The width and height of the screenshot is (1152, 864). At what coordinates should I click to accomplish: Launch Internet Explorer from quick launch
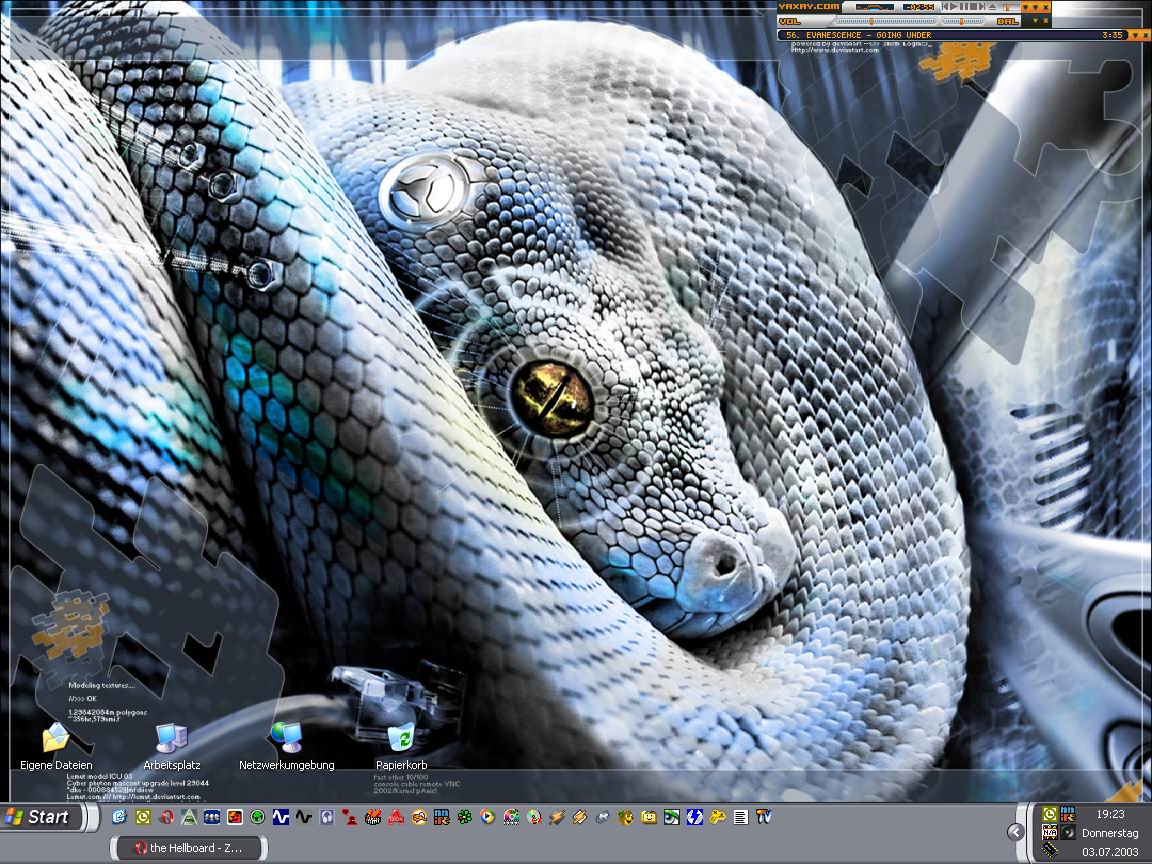point(119,817)
